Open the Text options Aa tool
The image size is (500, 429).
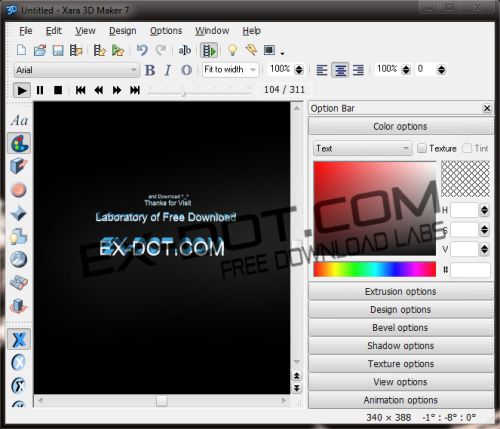point(19,120)
